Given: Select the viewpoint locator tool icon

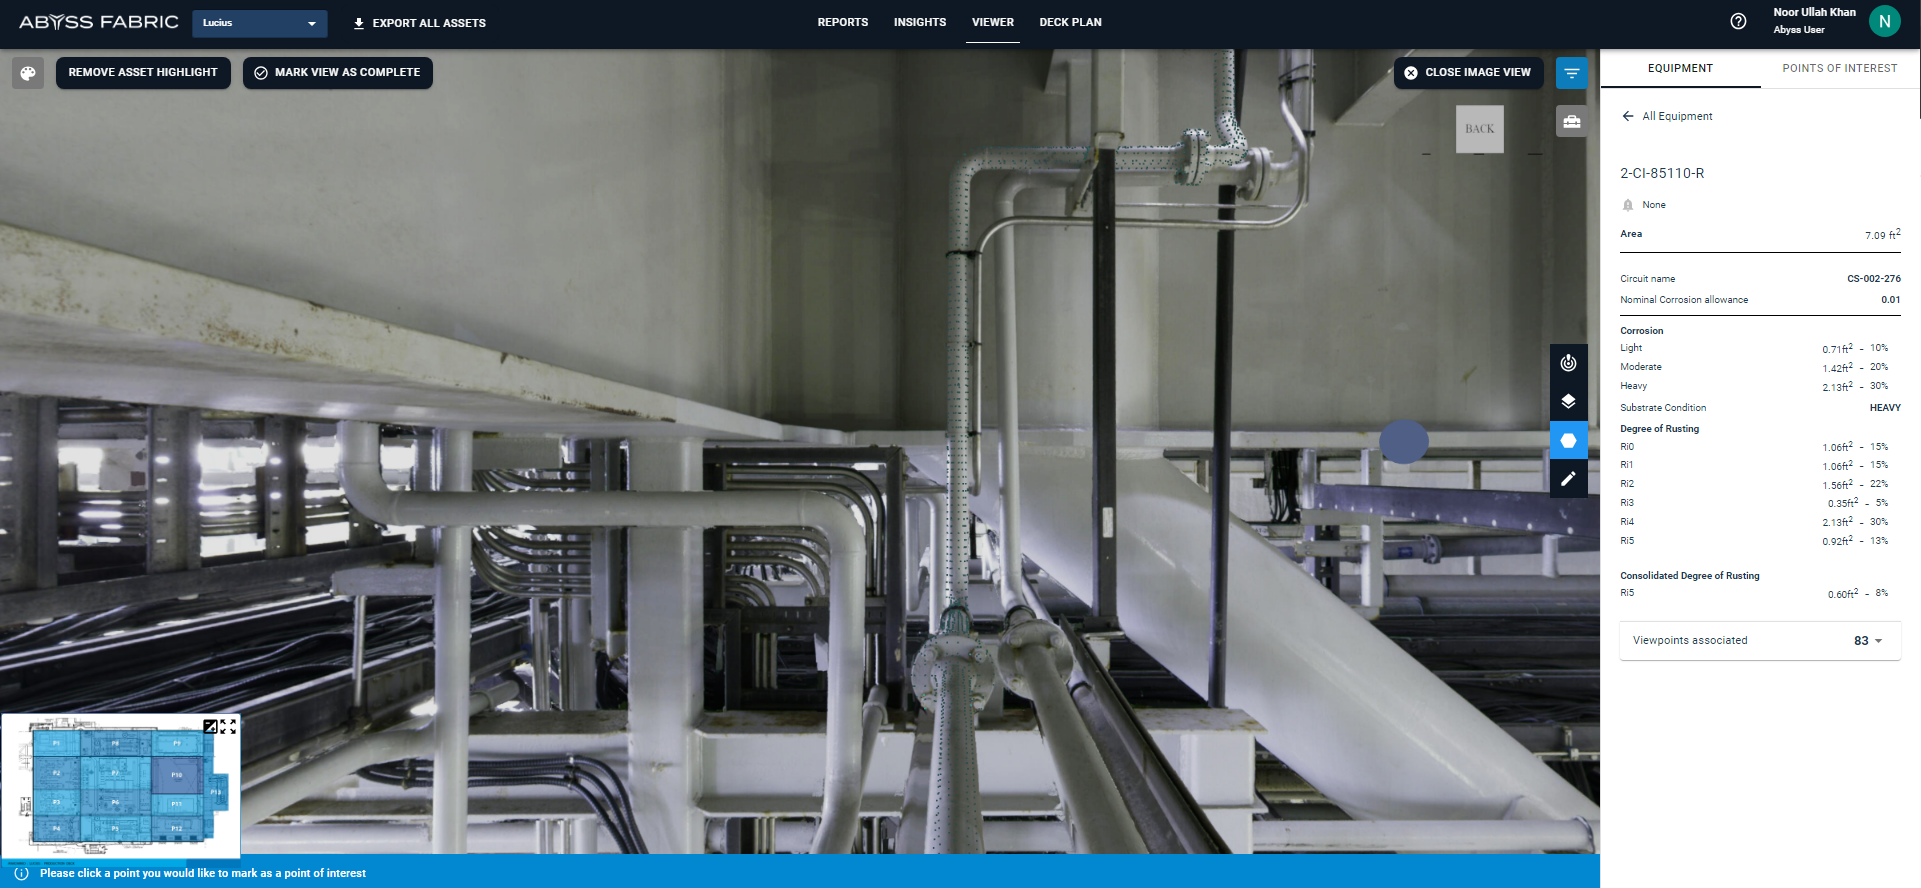Looking at the screenshot, I should [1568, 363].
